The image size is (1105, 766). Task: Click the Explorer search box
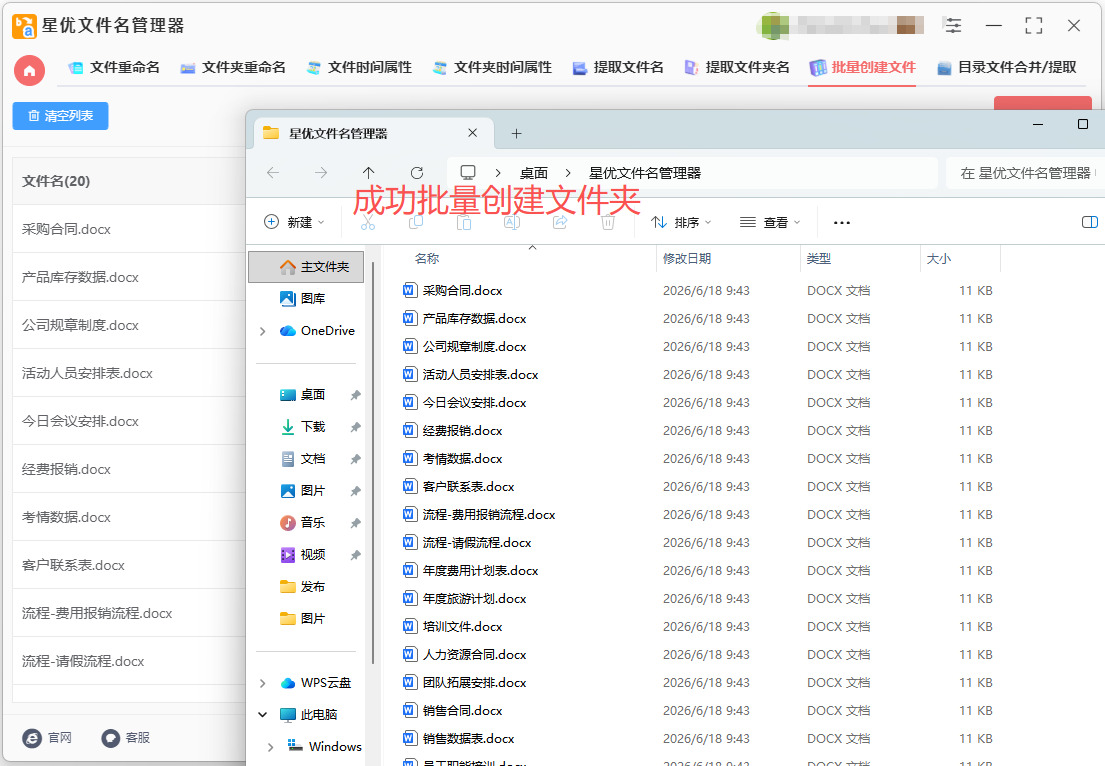(x=1025, y=173)
